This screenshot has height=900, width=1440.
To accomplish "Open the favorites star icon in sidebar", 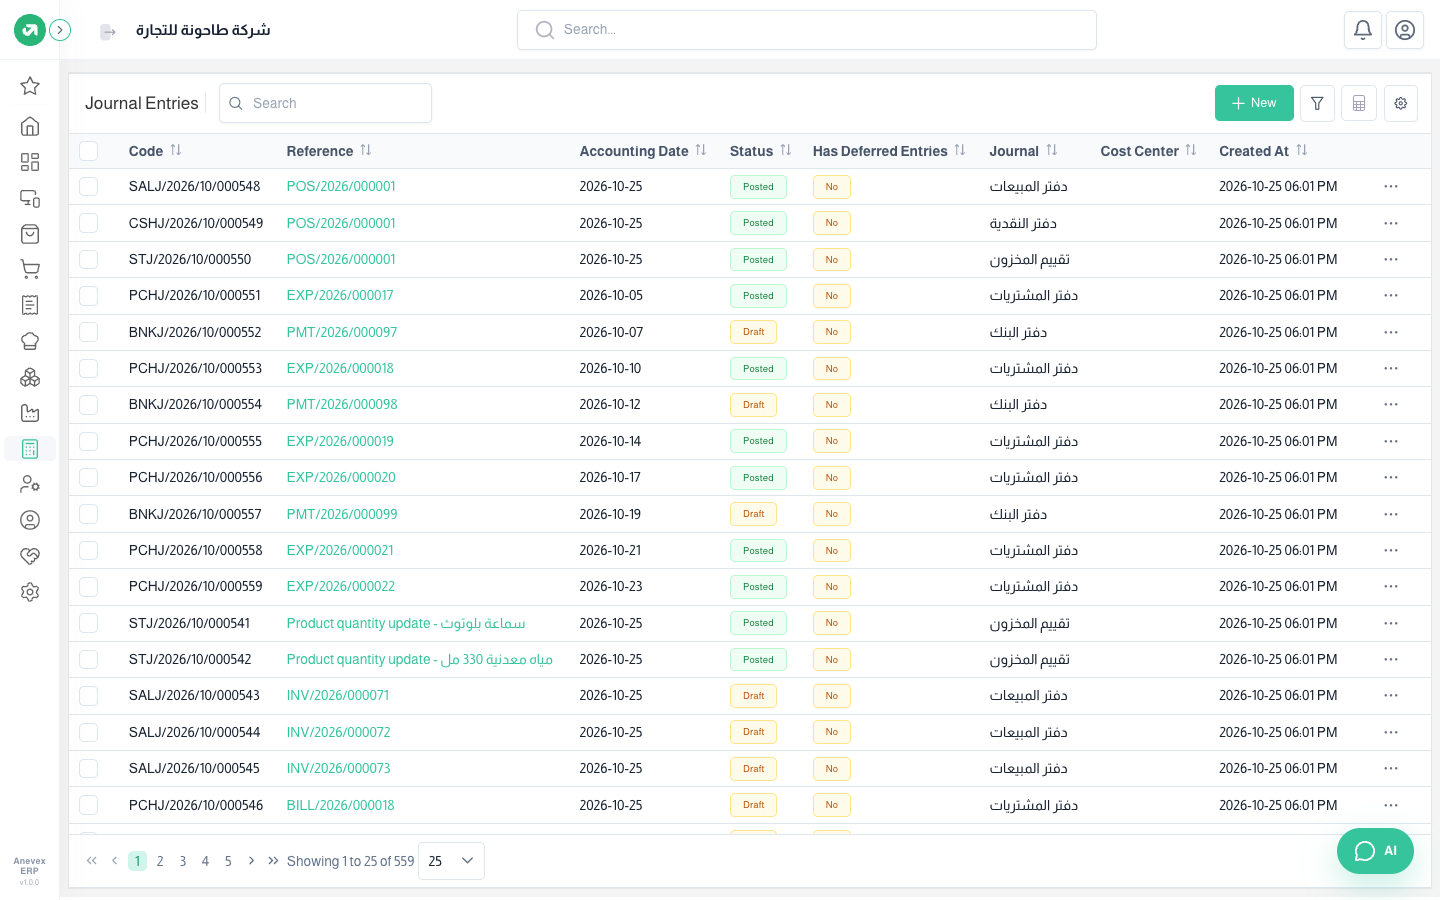I will point(30,86).
